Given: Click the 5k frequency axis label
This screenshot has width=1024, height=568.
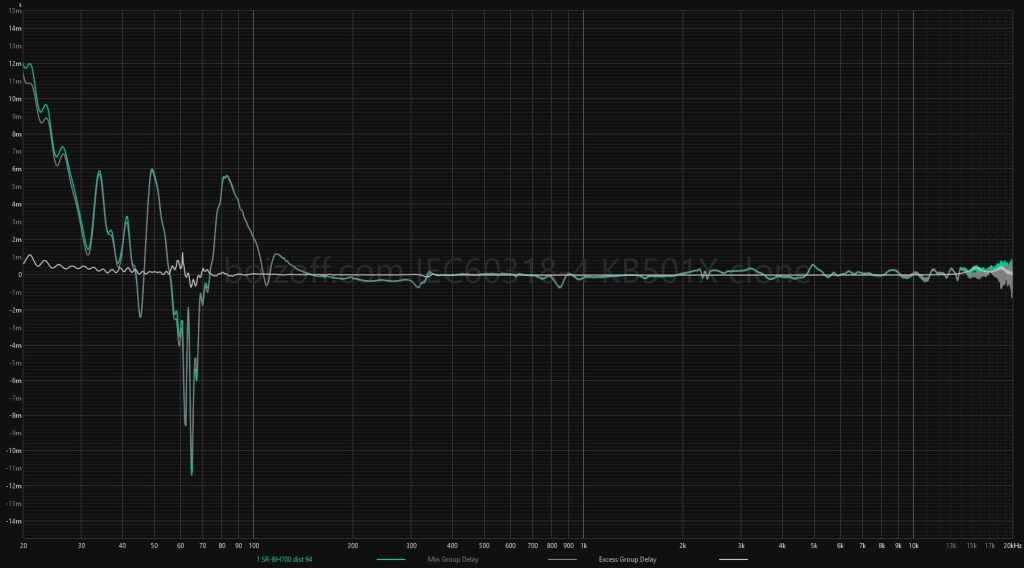Looking at the screenshot, I should [813, 546].
